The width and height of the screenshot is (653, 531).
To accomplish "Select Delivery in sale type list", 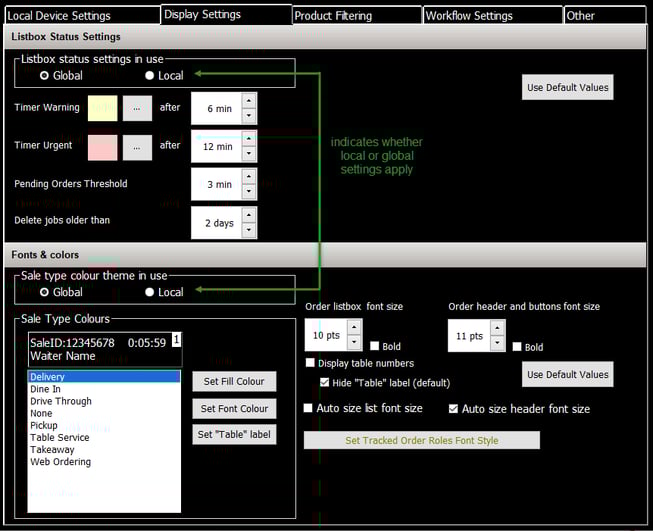I will pyautogui.click(x=104, y=376).
